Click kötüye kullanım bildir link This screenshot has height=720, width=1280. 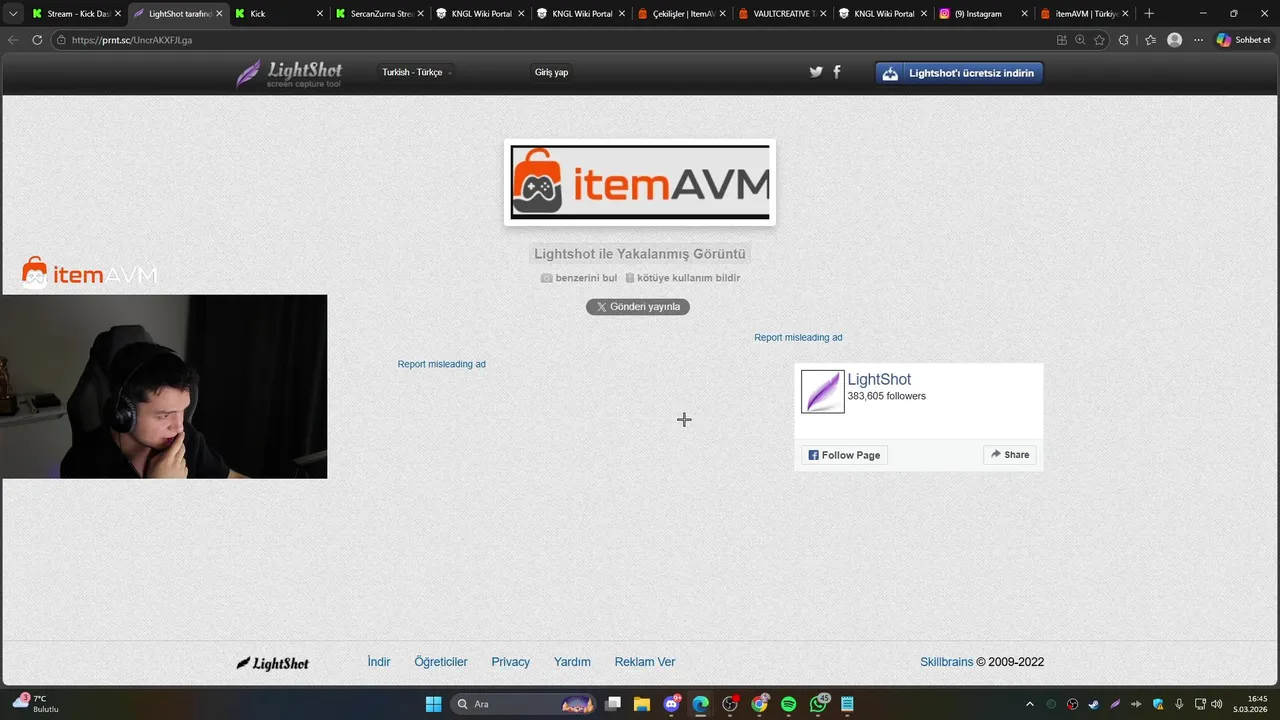pyautogui.click(x=683, y=278)
